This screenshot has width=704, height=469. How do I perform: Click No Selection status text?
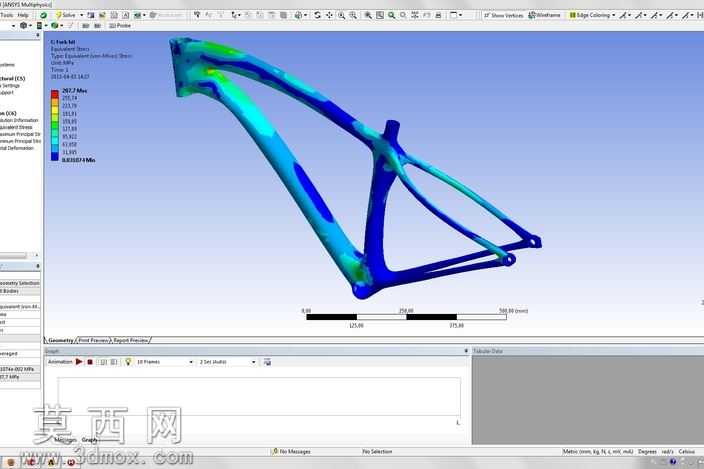coord(377,451)
